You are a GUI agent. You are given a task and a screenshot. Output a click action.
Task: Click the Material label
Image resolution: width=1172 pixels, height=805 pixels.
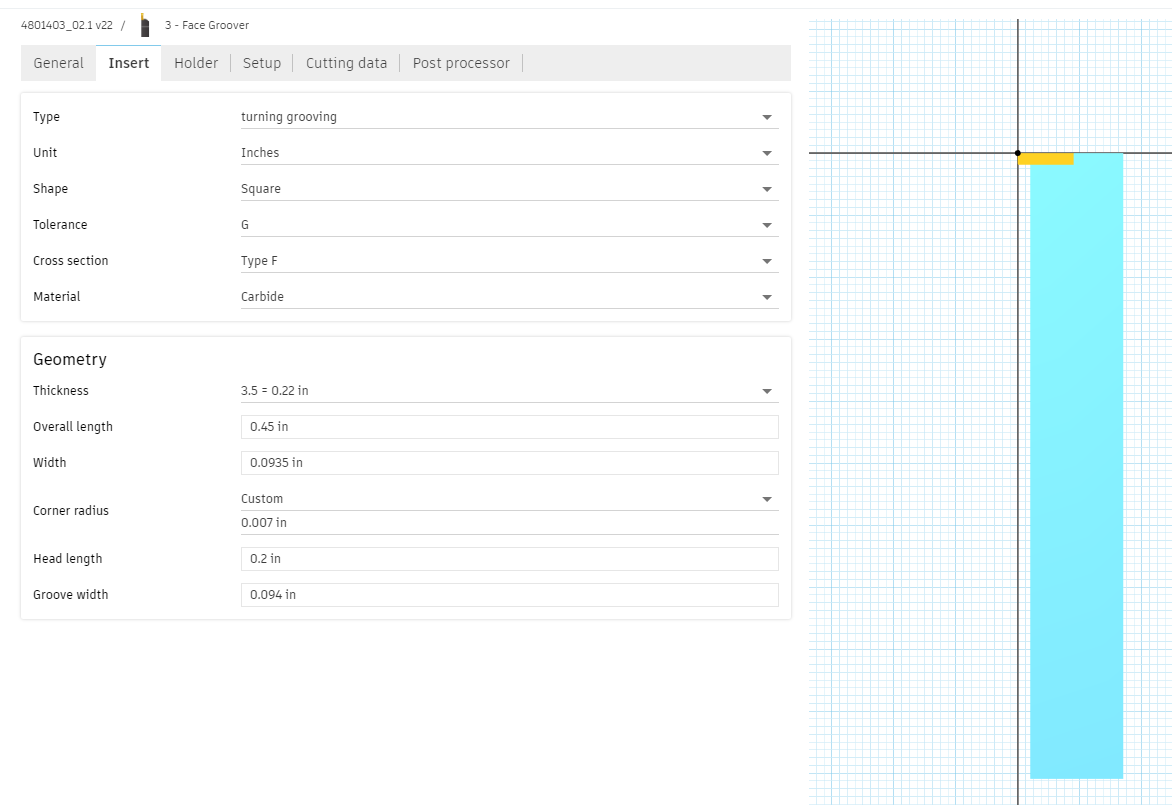point(56,296)
